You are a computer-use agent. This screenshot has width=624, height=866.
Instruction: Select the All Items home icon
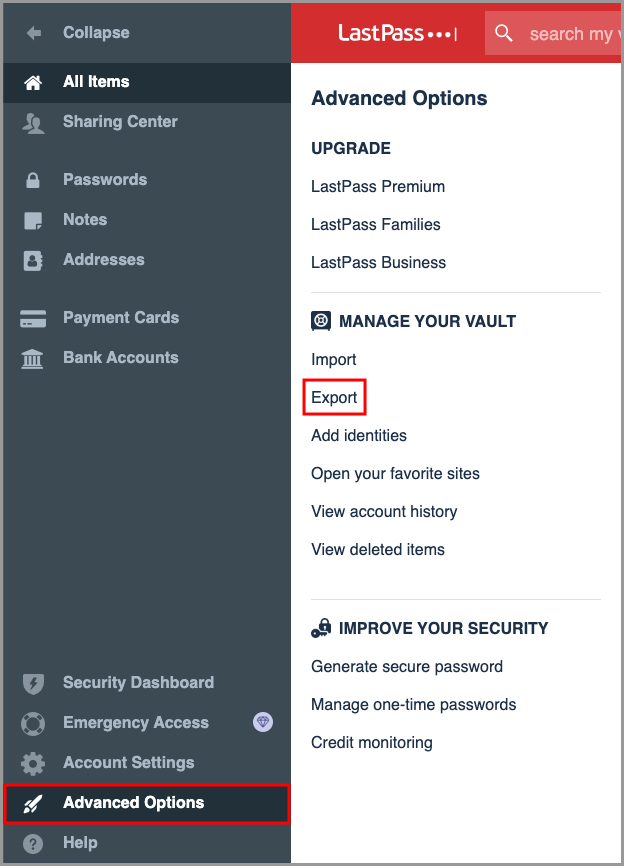click(33, 82)
